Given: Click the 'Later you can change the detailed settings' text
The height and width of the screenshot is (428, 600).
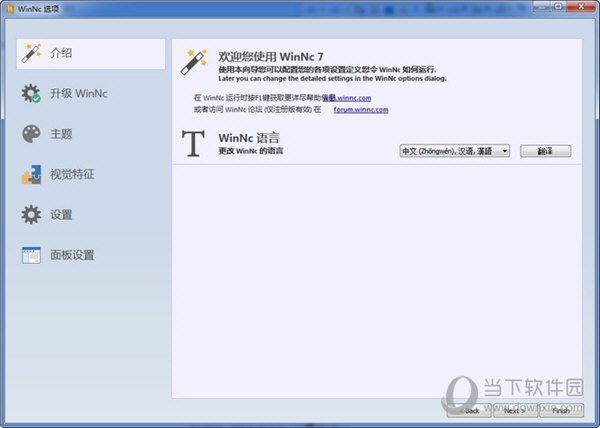Looking at the screenshot, I should [332, 78].
